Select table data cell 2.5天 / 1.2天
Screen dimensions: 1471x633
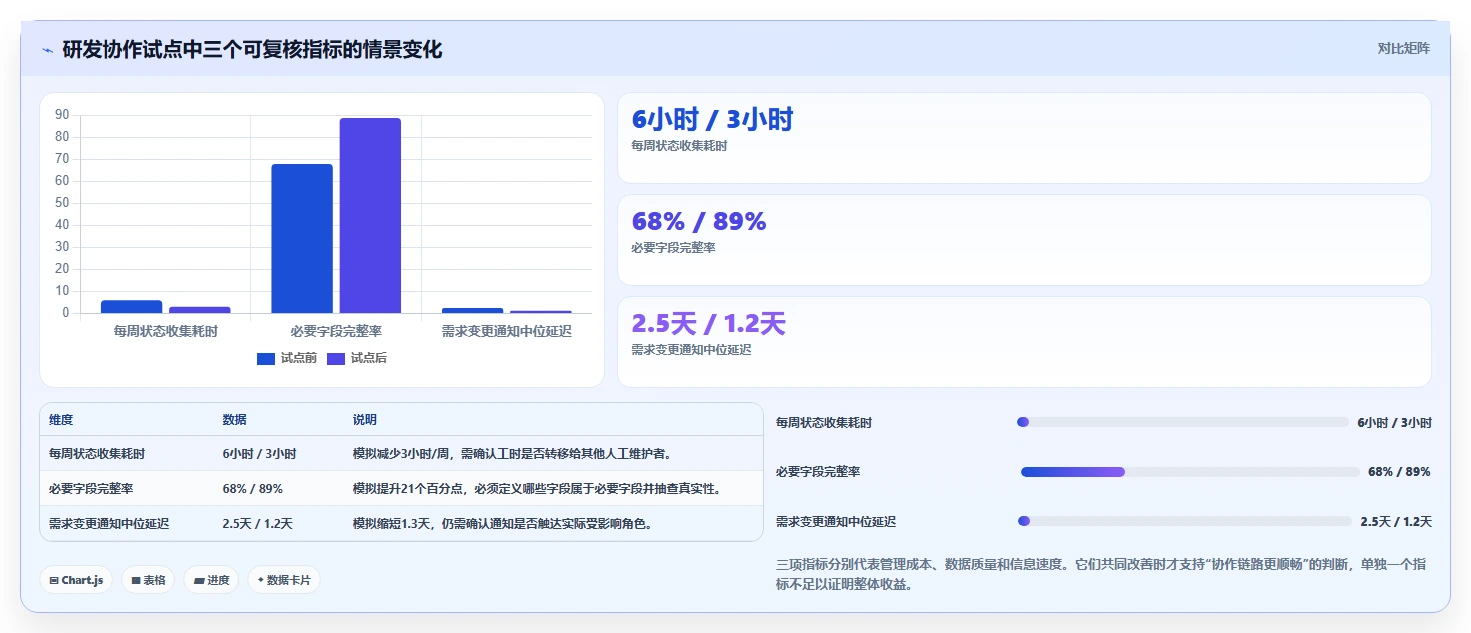(257, 524)
